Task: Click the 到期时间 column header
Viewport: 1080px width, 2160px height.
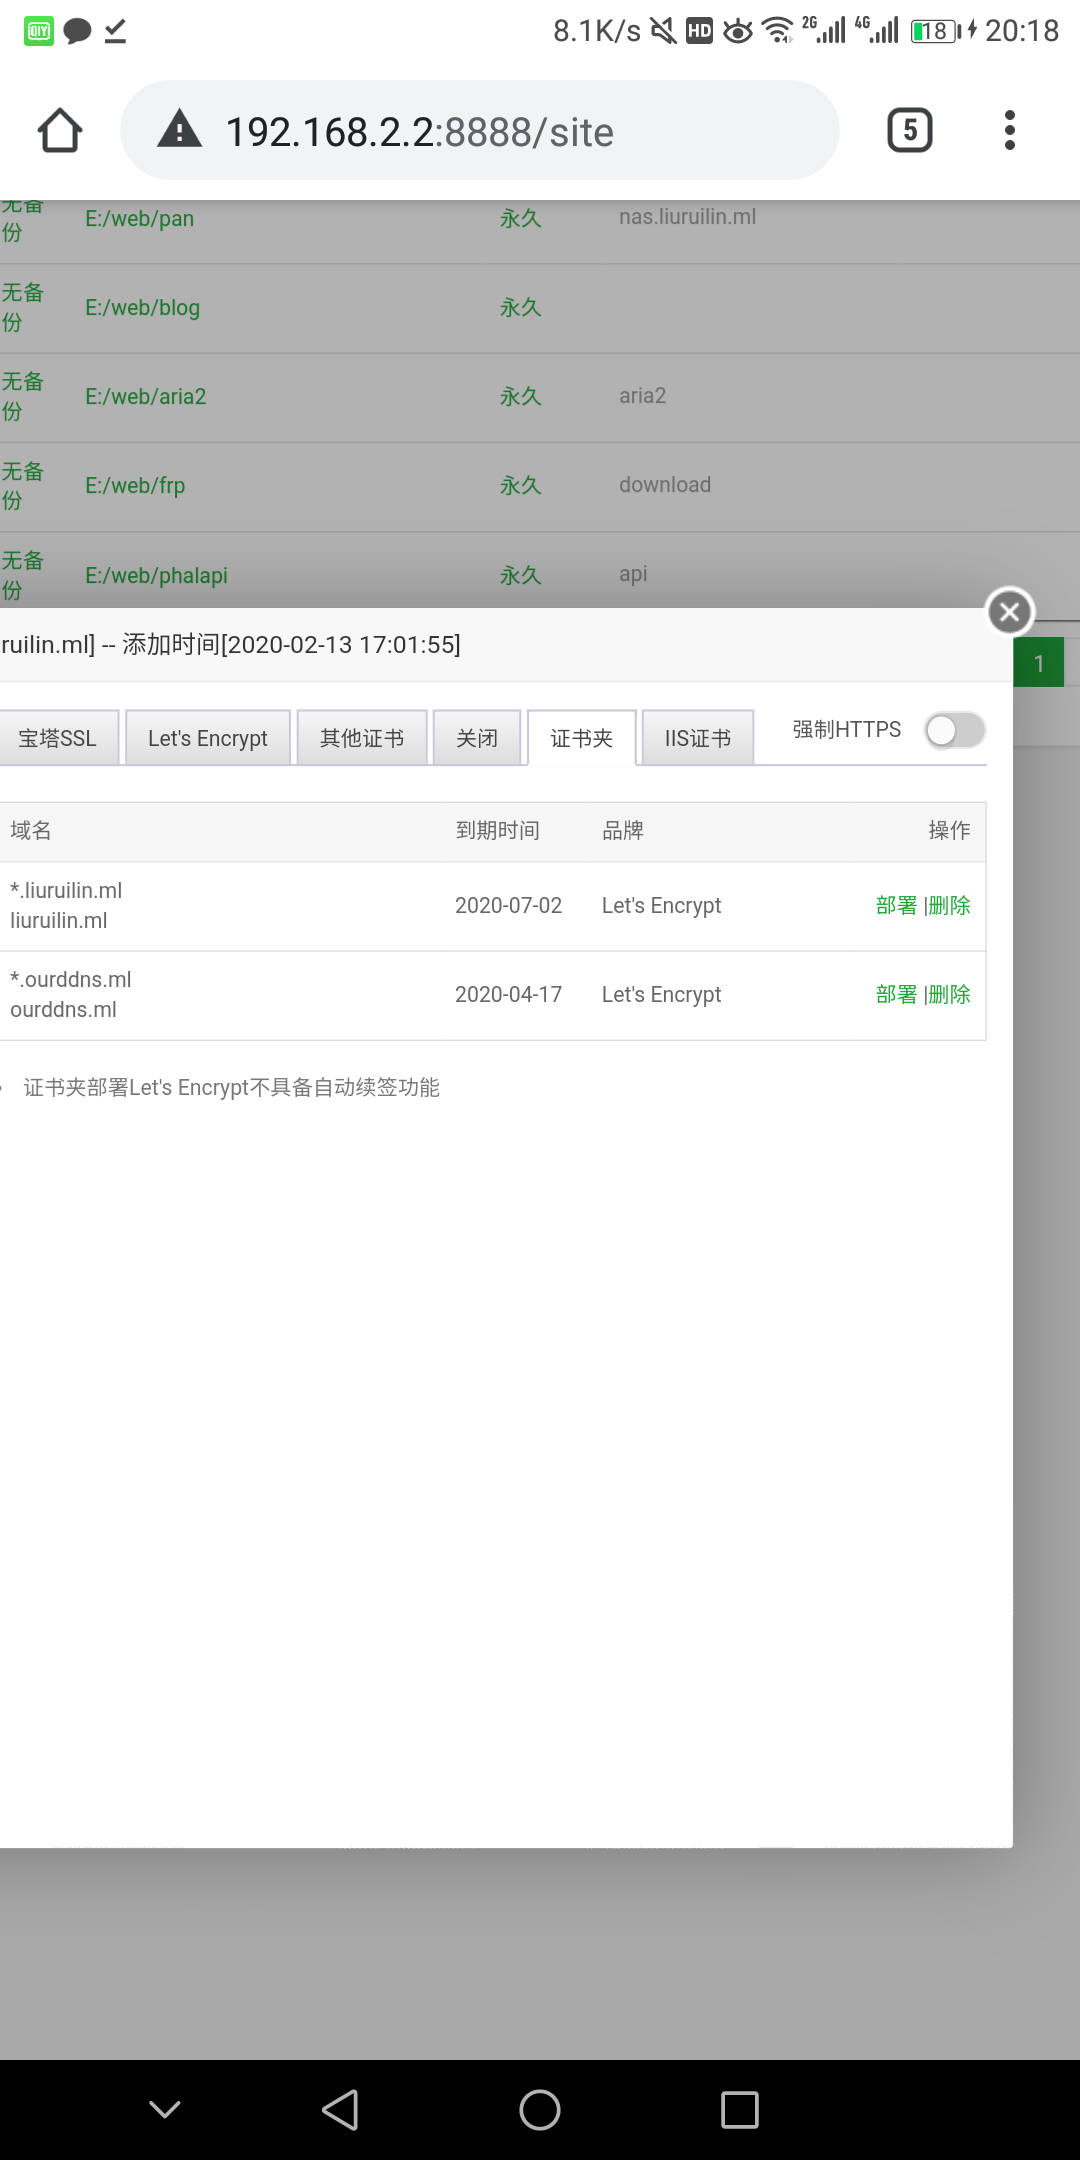Action: pos(498,830)
